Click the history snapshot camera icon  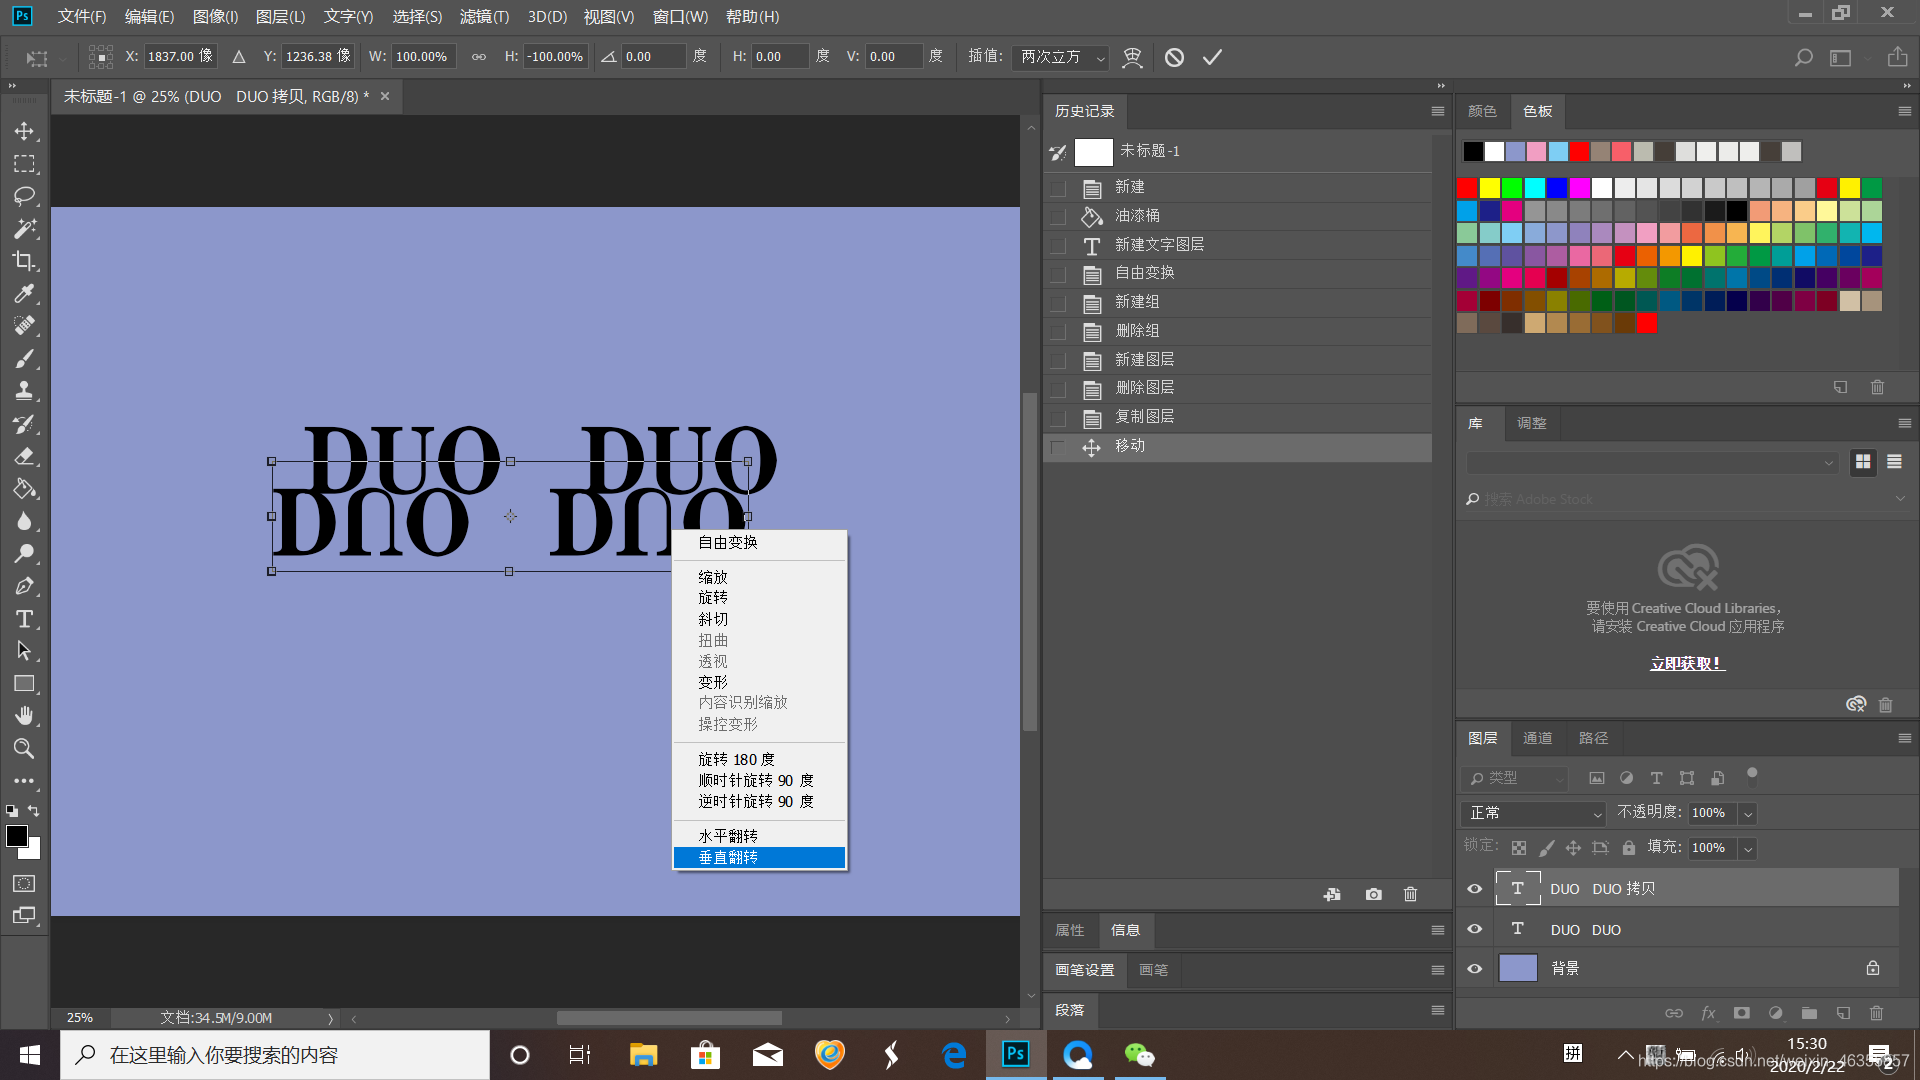click(x=1373, y=894)
